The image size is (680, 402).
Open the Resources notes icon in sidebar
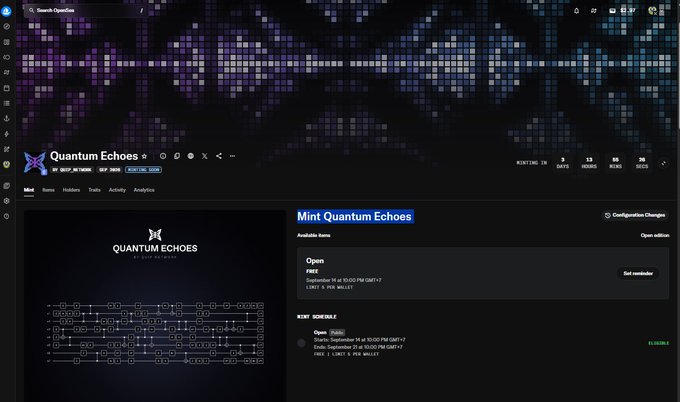pos(7,186)
